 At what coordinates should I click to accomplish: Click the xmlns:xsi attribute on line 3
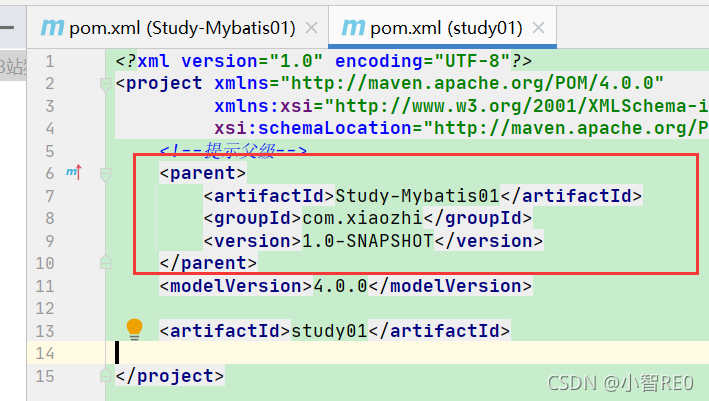(x=461, y=106)
